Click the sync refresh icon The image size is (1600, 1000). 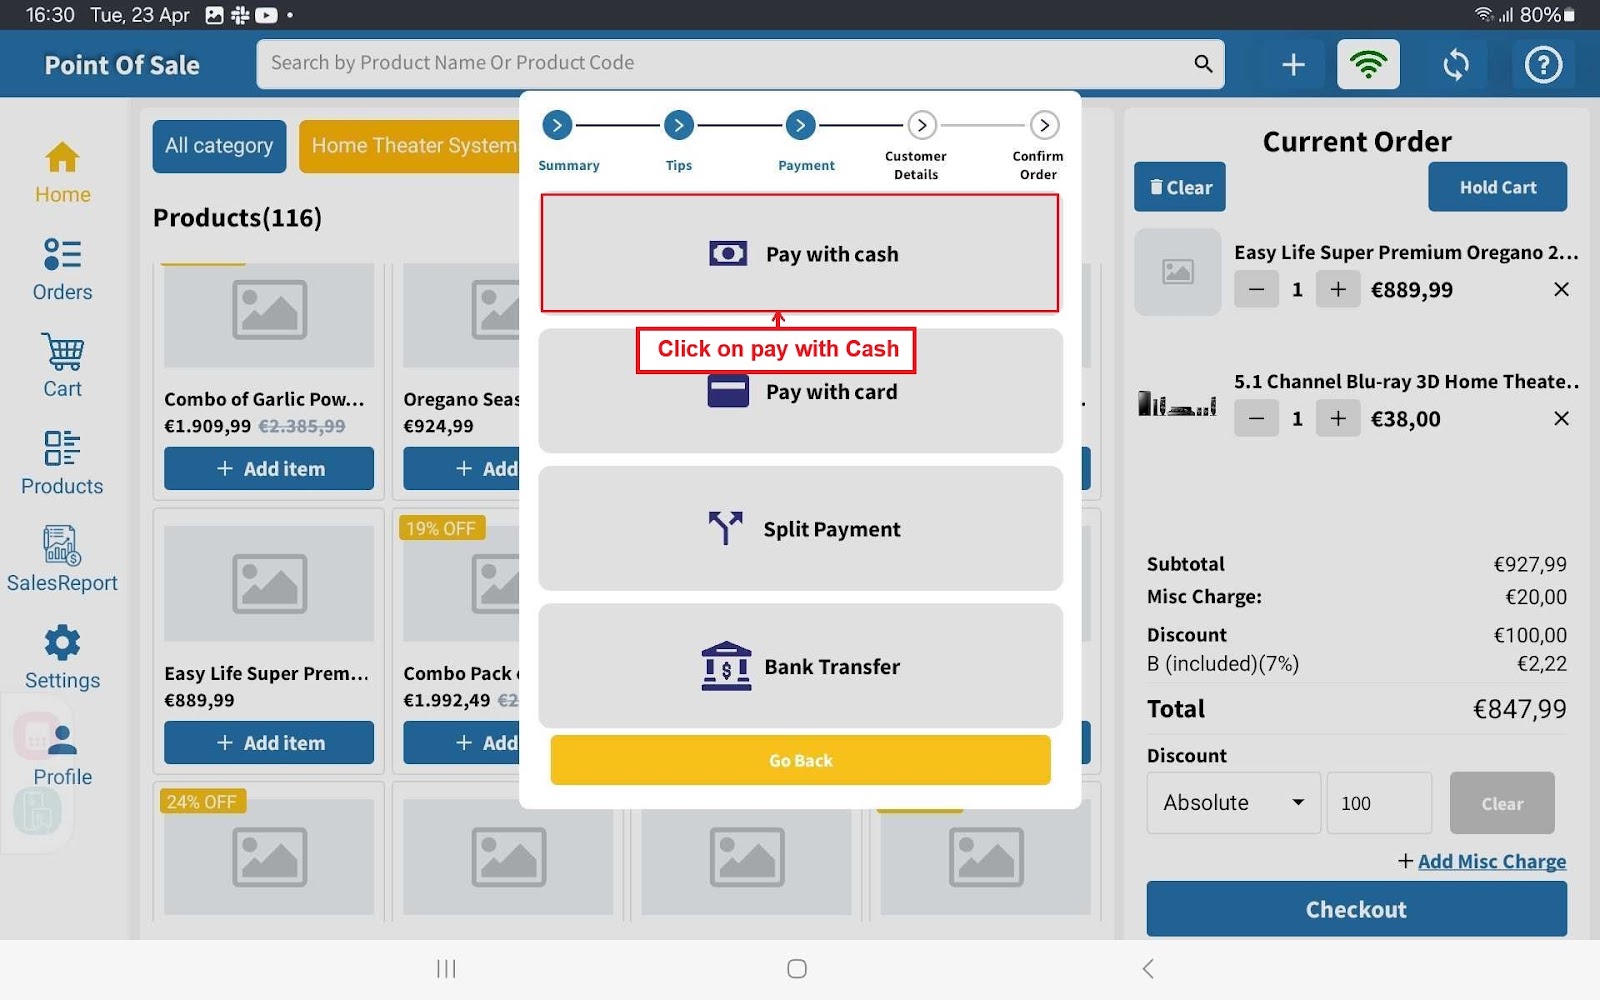[1456, 65]
